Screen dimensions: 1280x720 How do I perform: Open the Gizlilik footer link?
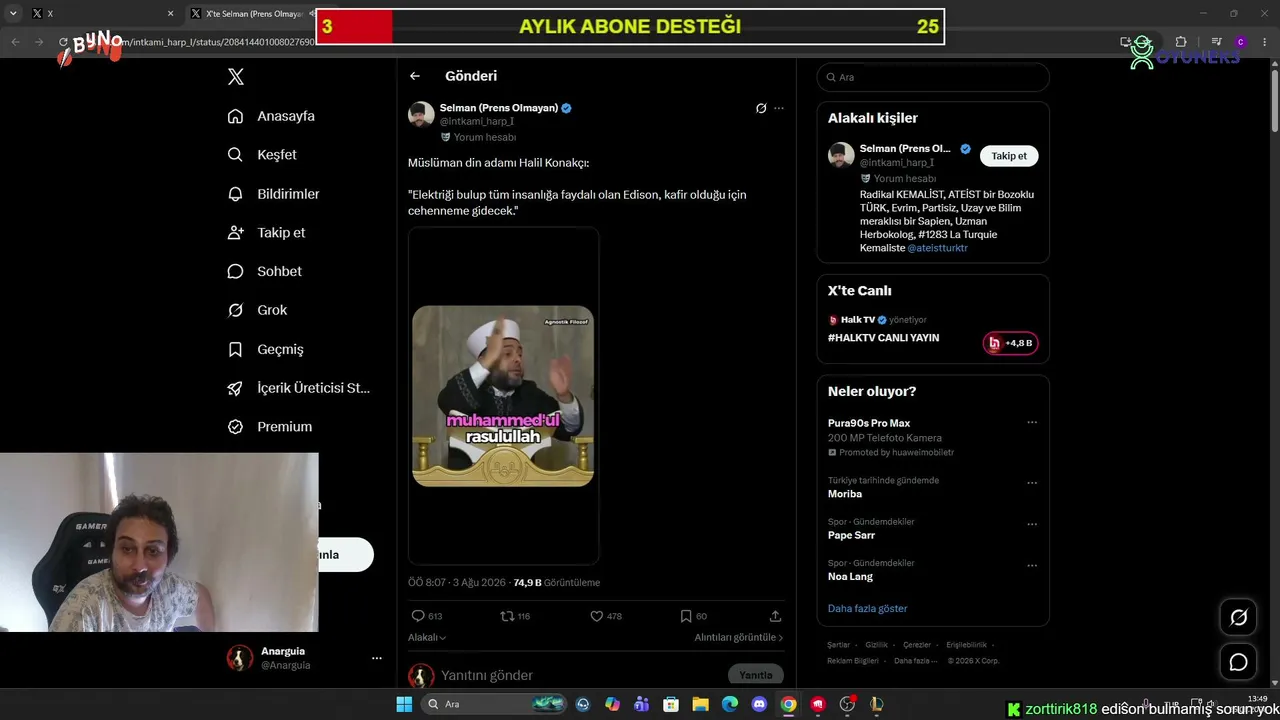coord(876,645)
